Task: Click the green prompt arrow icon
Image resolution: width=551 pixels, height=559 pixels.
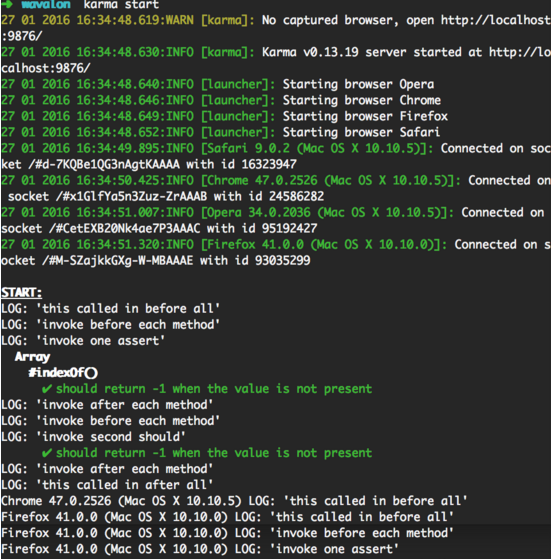Action: (7, 4)
